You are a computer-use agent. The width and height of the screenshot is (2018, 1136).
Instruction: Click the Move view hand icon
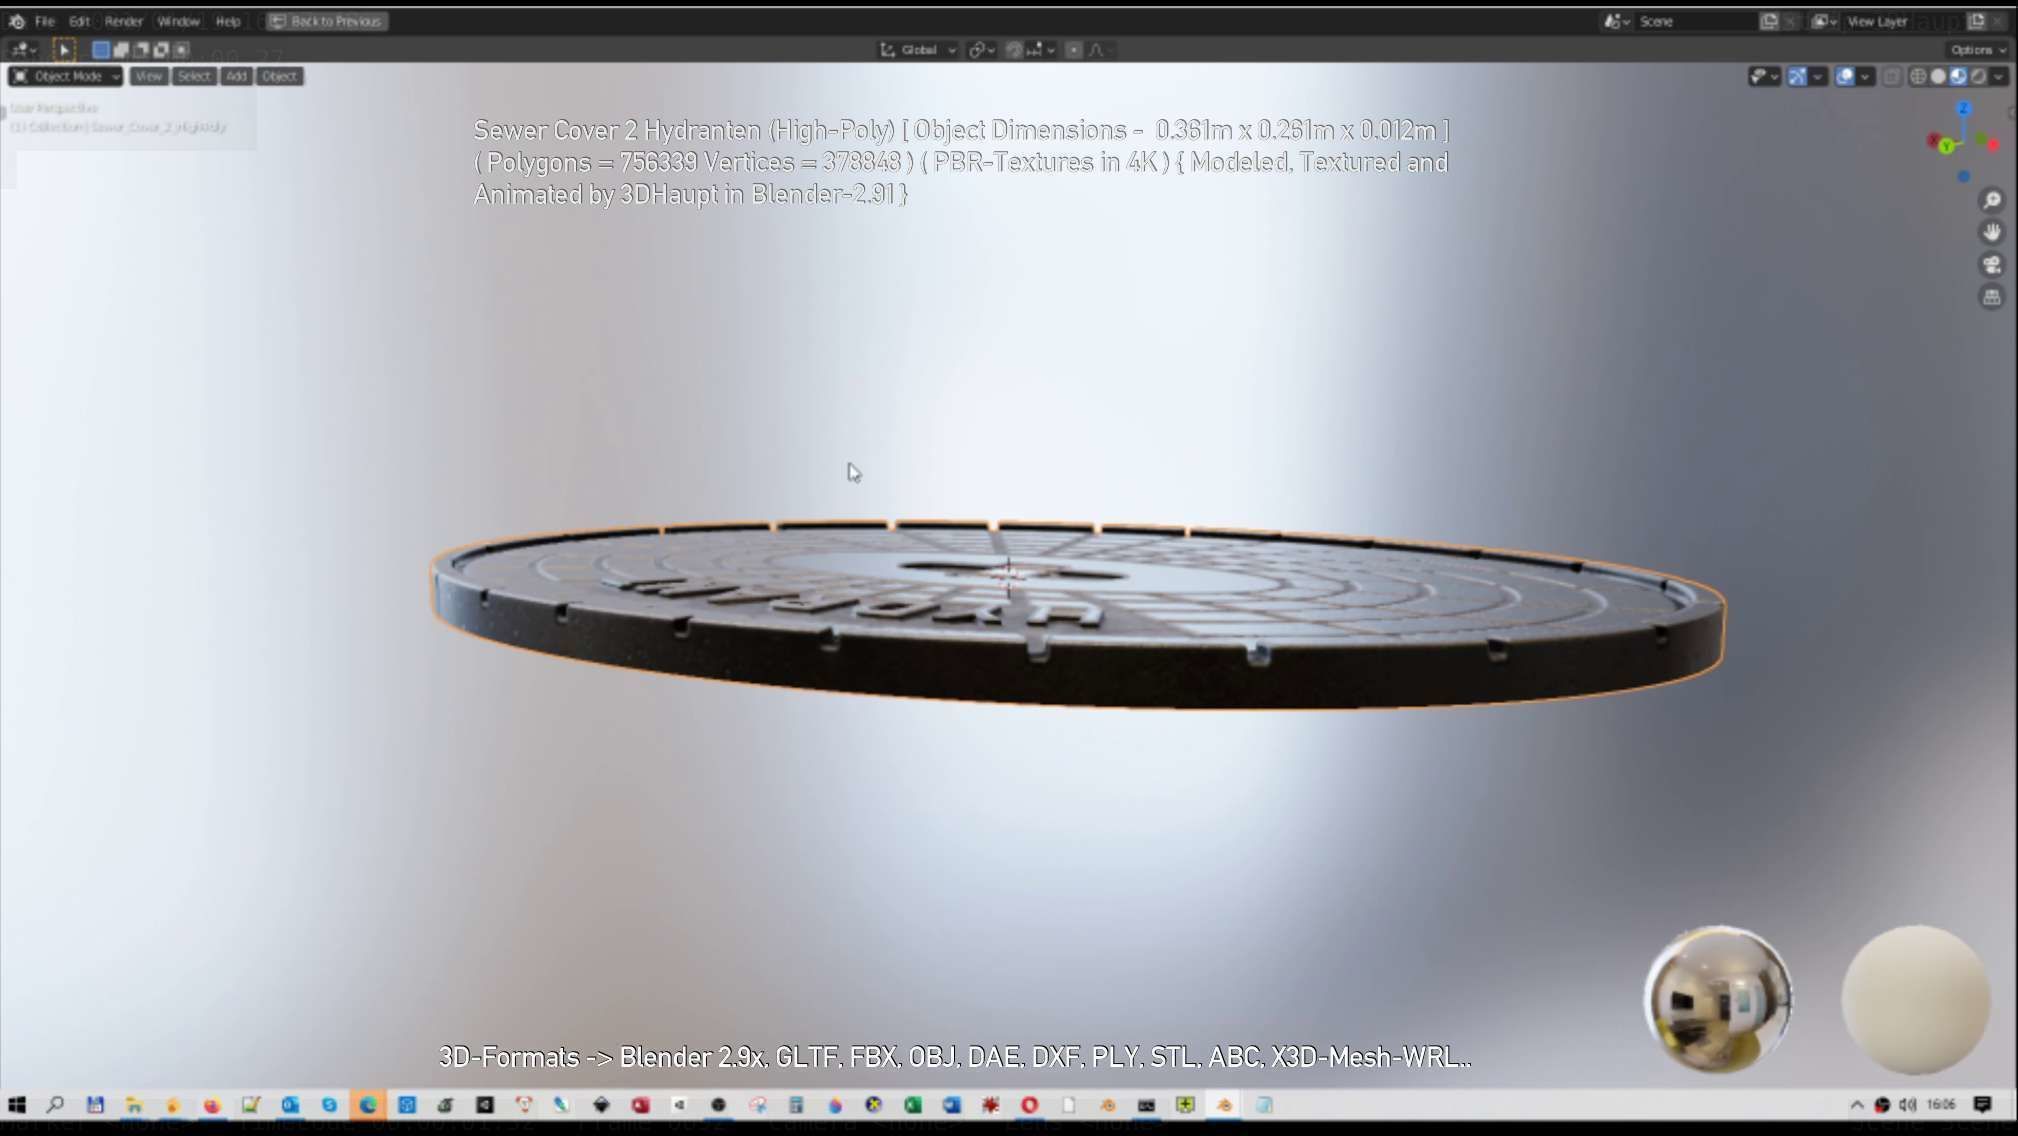click(1991, 232)
